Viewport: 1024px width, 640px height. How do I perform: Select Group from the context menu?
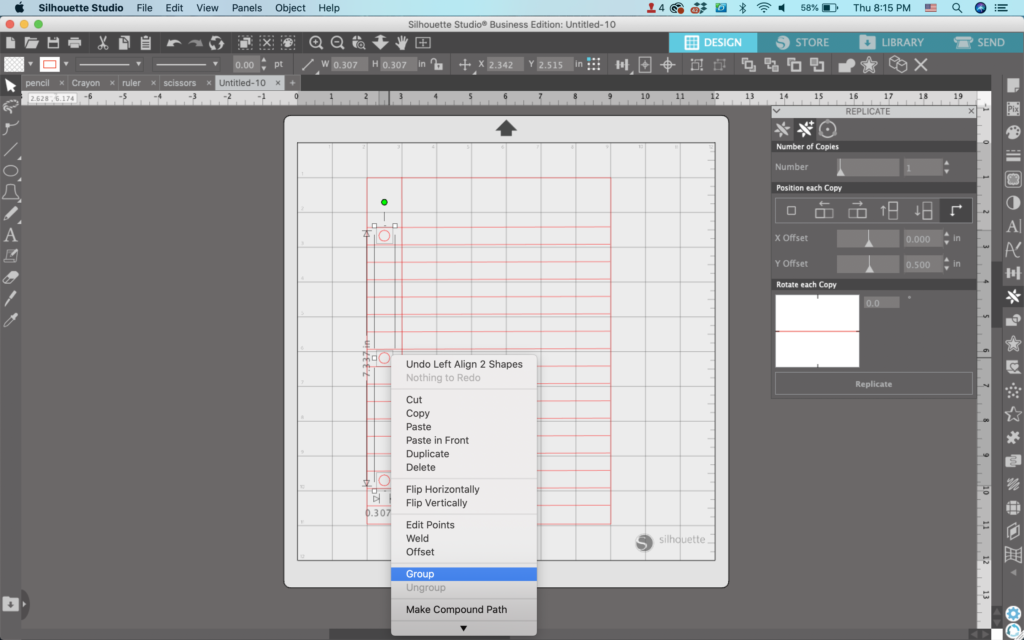pos(464,574)
